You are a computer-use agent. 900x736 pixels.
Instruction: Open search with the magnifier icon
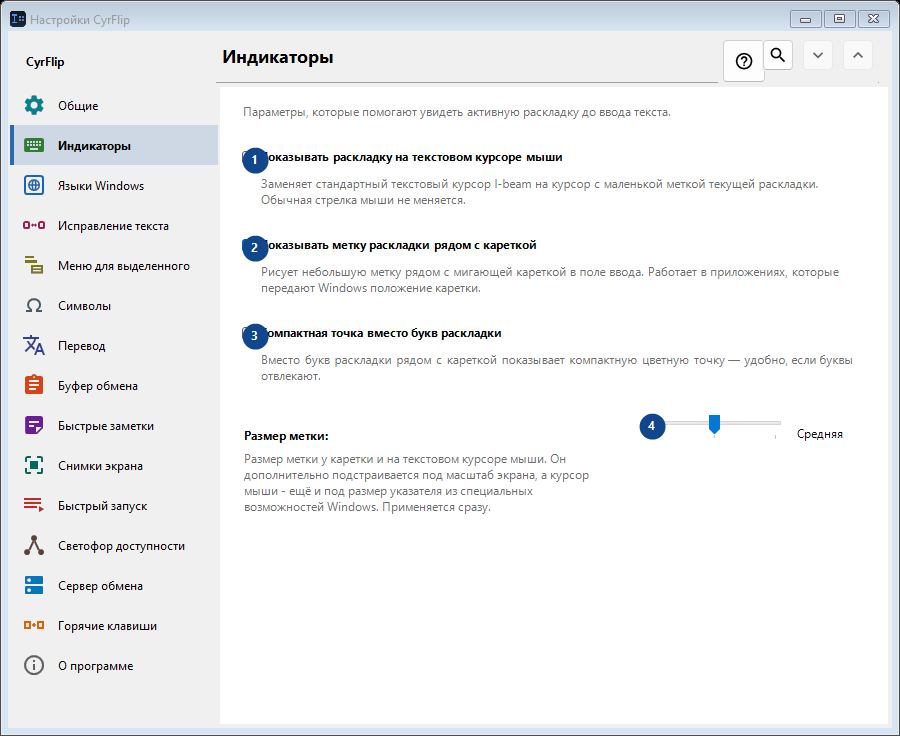click(x=778, y=55)
